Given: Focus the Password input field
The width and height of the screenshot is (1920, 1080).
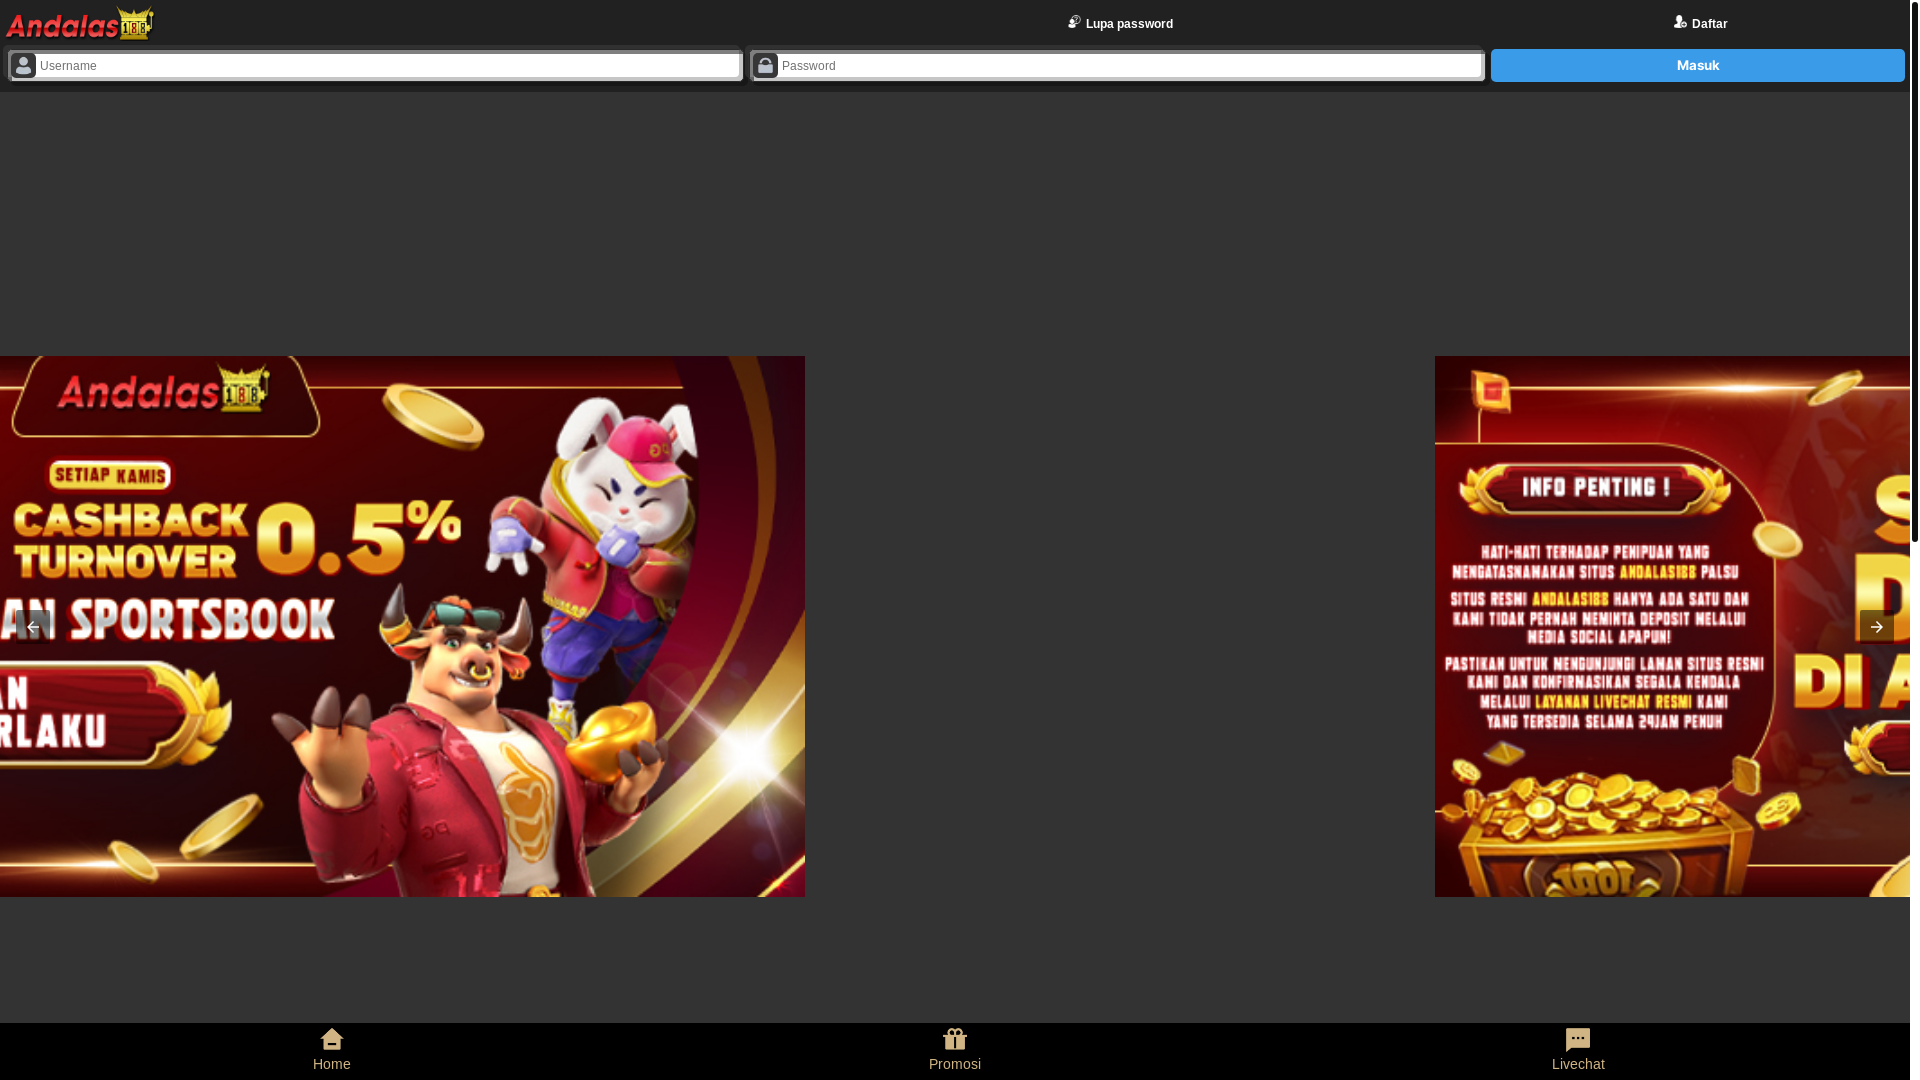Looking at the screenshot, I should click(1130, 66).
